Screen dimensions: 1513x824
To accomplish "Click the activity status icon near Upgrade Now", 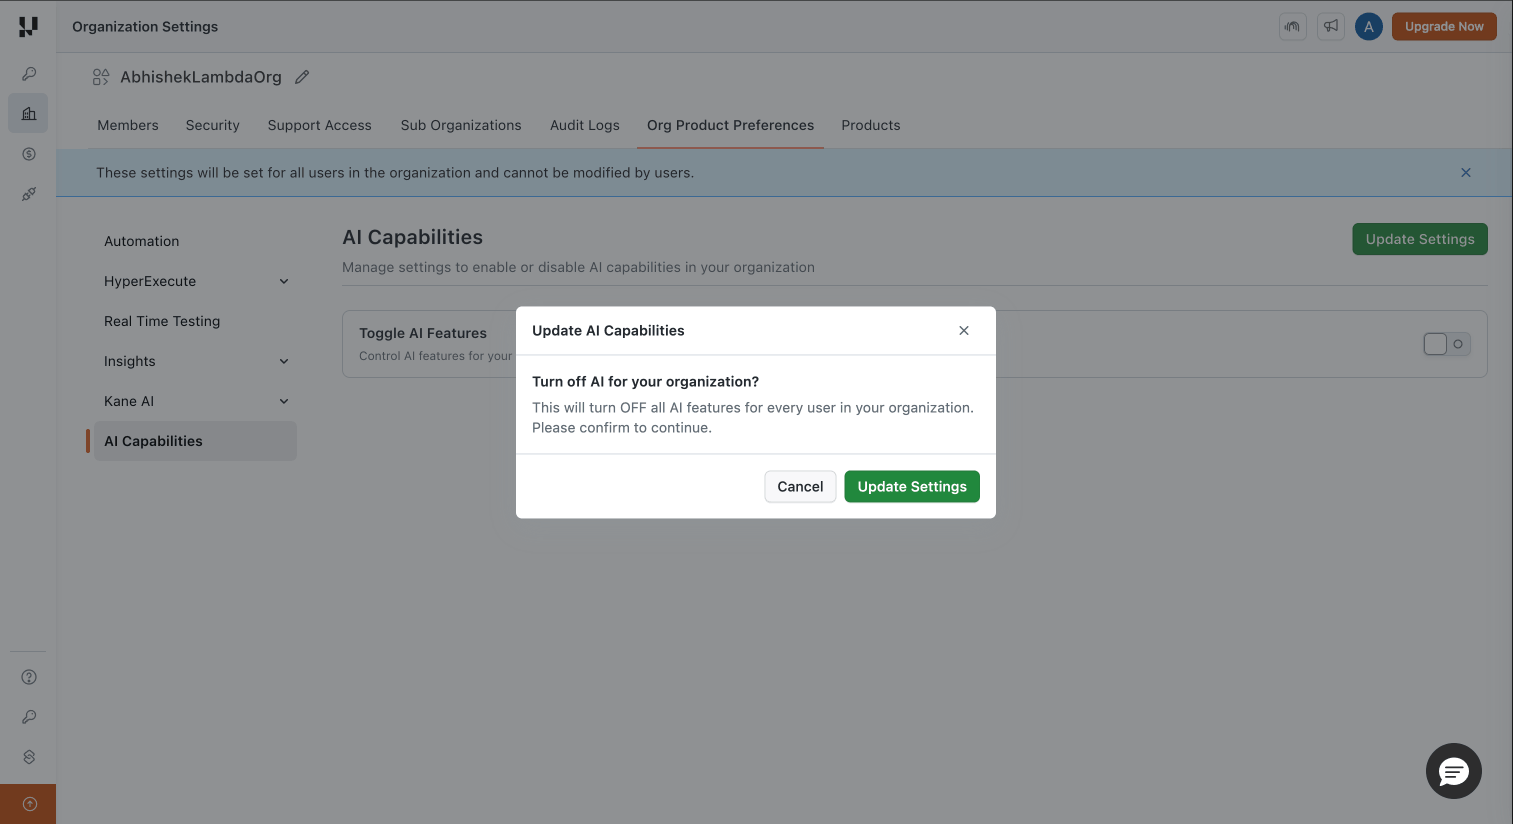I will click(1292, 26).
